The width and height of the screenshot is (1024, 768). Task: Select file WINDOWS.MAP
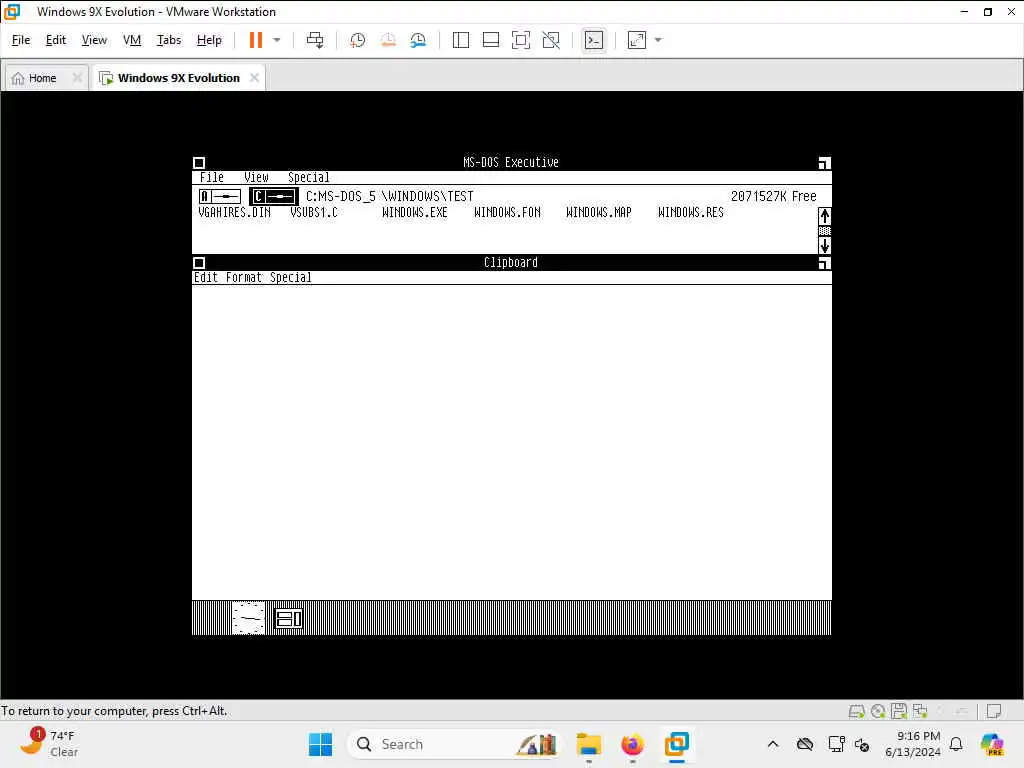(x=599, y=212)
